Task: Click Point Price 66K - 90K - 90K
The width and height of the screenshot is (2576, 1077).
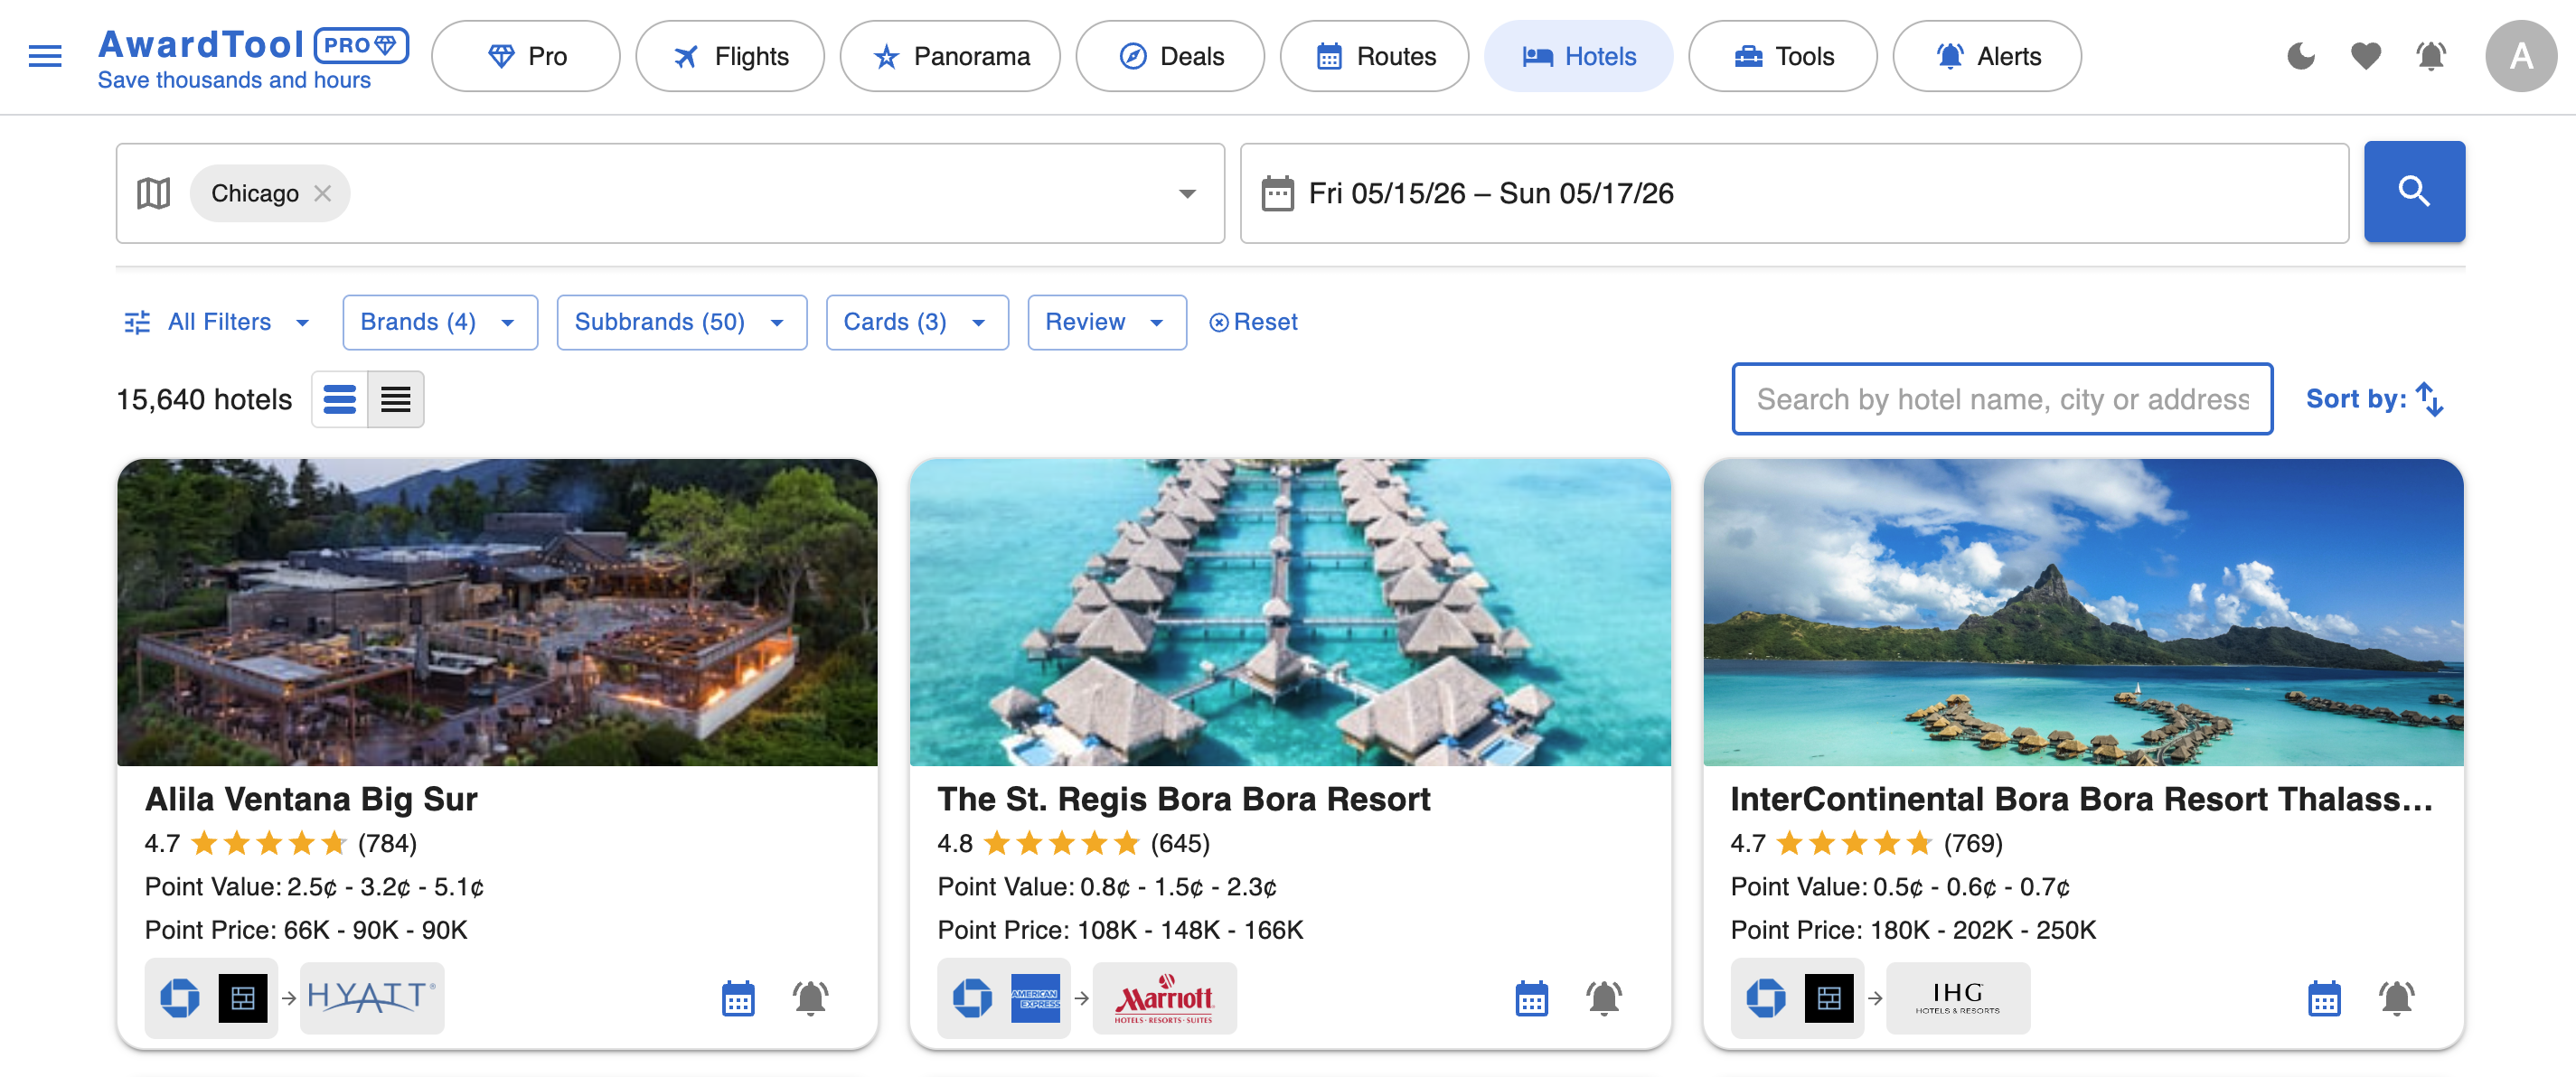Action: 306,931
